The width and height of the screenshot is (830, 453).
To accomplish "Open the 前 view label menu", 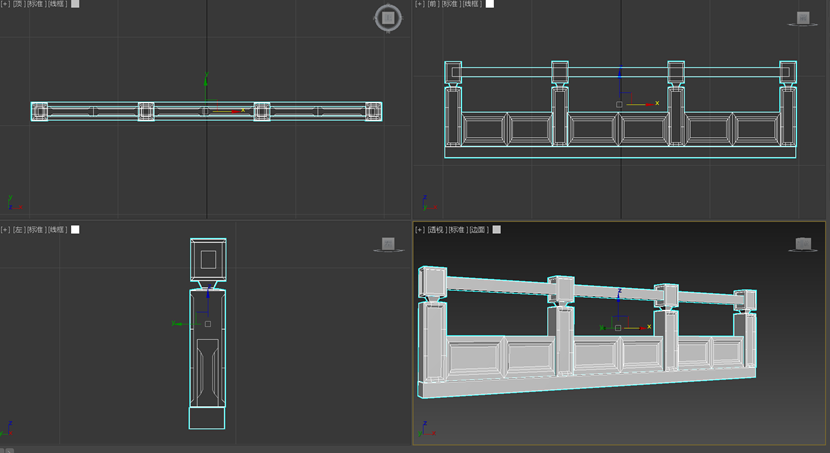I will tap(433, 4).
